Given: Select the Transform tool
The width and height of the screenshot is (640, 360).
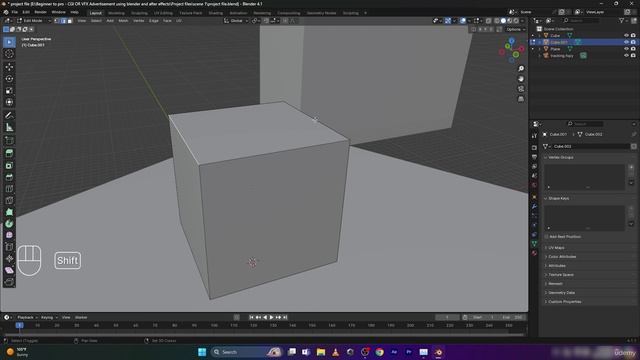Looking at the screenshot, I should (x=9, y=102).
